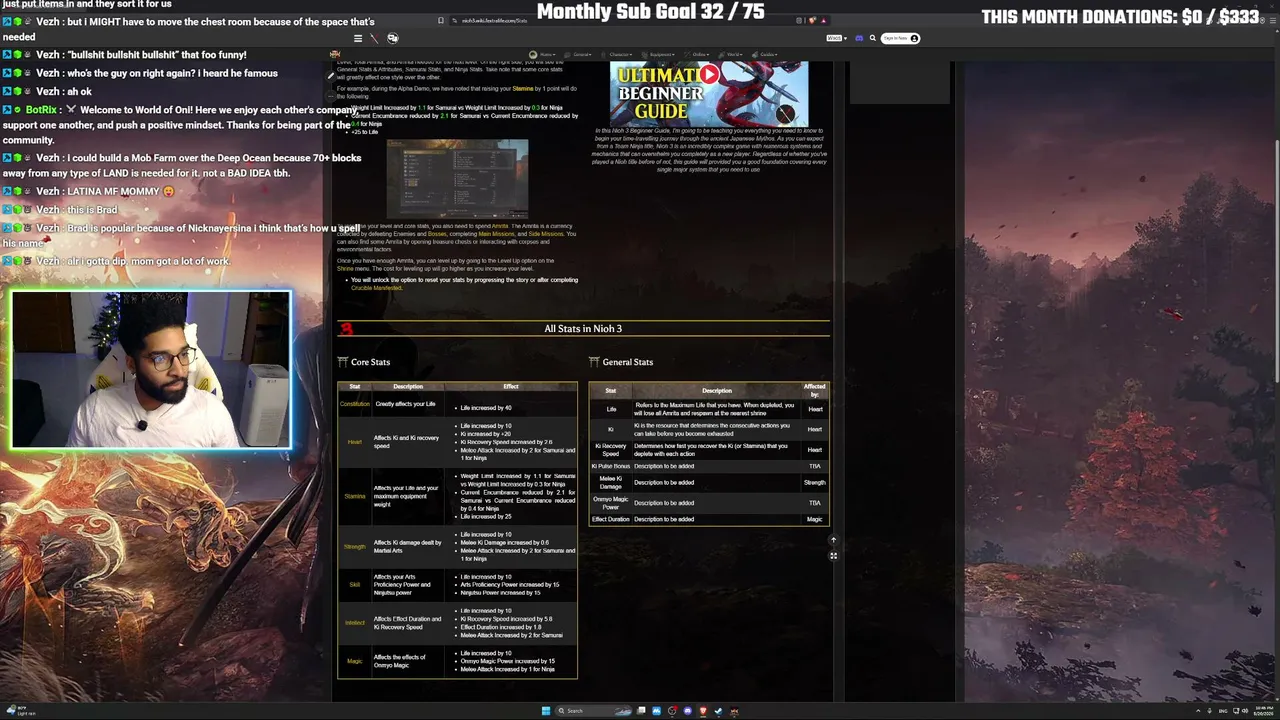Image resolution: width=1280 pixels, height=720 pixels.
Task: Click the bookmark icon left of address bar
Action: [x=441, y=20]
